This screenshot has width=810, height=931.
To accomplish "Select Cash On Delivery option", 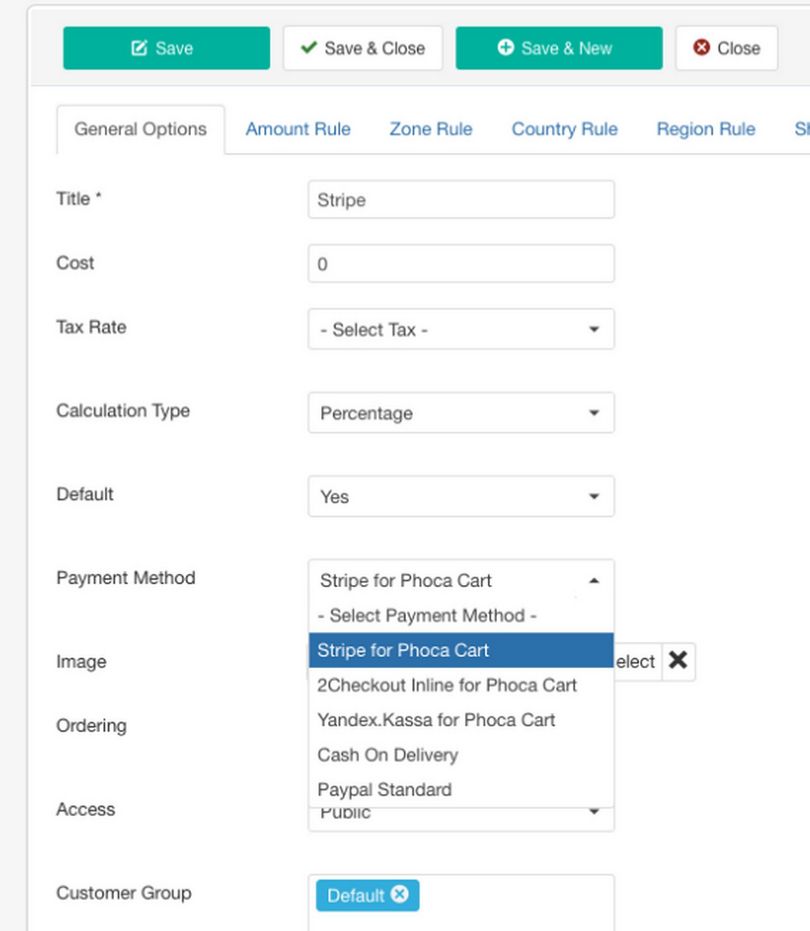I will point(388,755).
